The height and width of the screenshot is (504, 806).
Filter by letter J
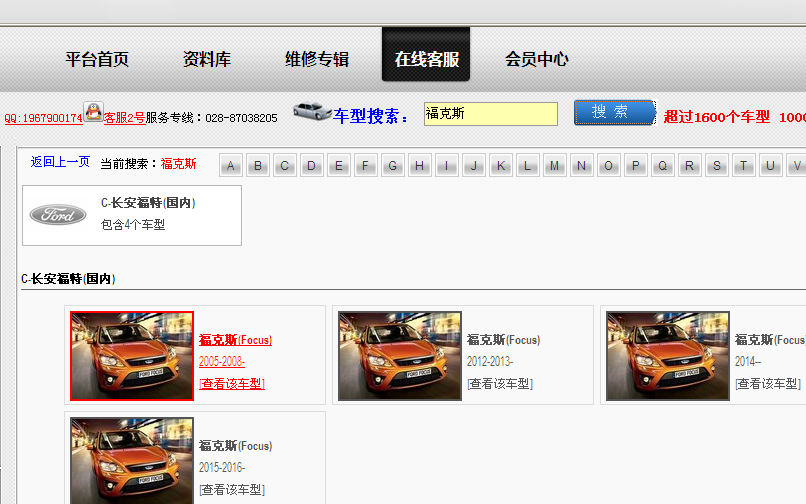[x=473, y=166]
